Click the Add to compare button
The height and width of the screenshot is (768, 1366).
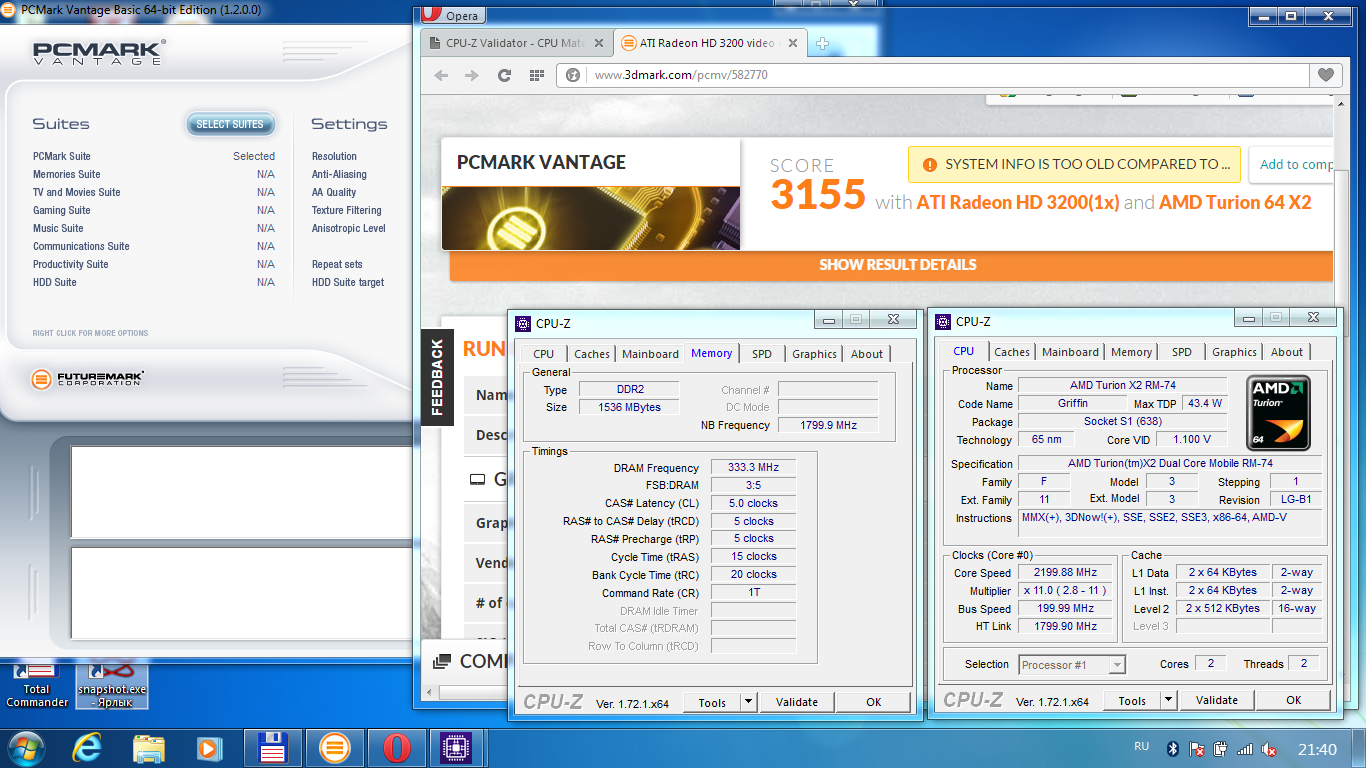coord(1292,165)
